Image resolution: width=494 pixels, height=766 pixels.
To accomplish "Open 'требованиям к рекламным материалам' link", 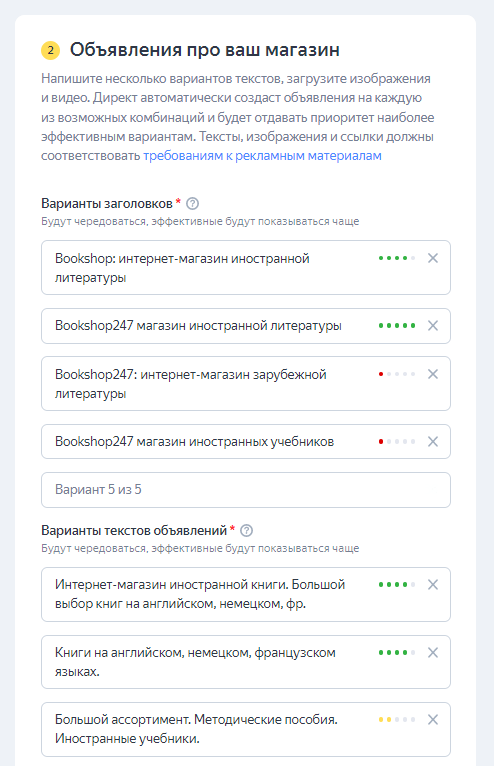I will point(262,156).
